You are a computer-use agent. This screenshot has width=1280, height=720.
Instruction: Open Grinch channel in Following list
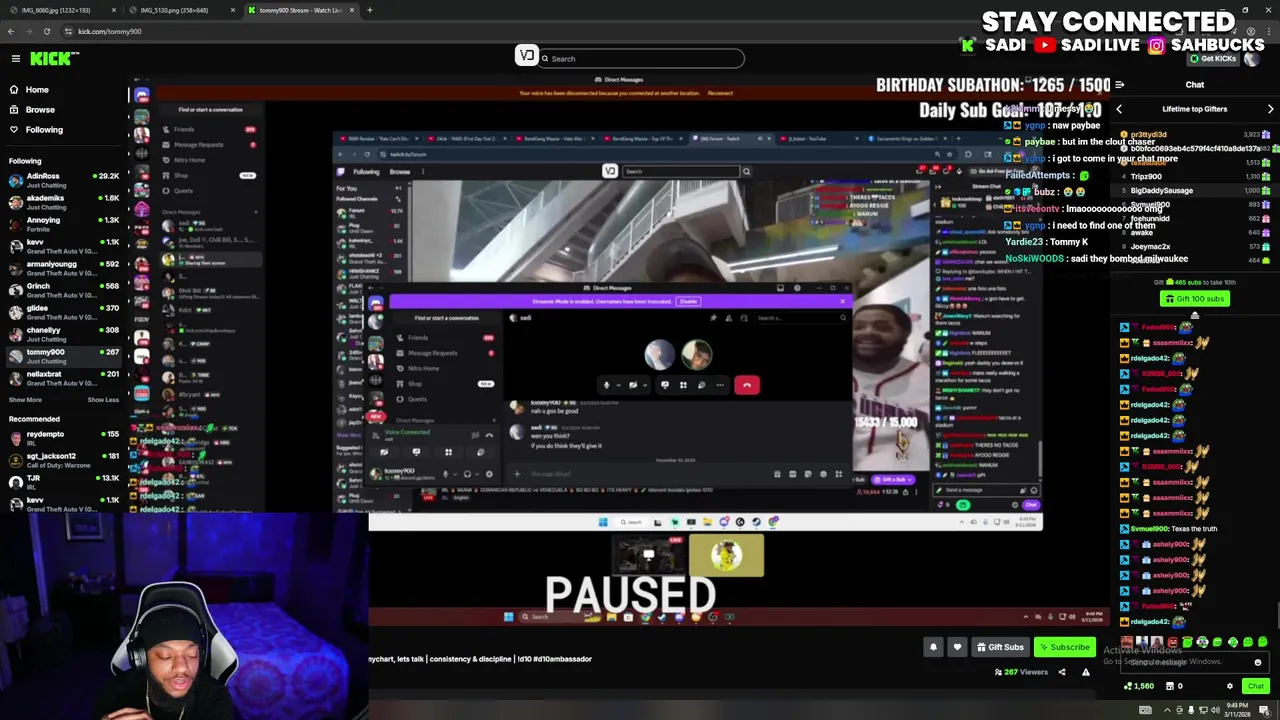pos(62,290)
